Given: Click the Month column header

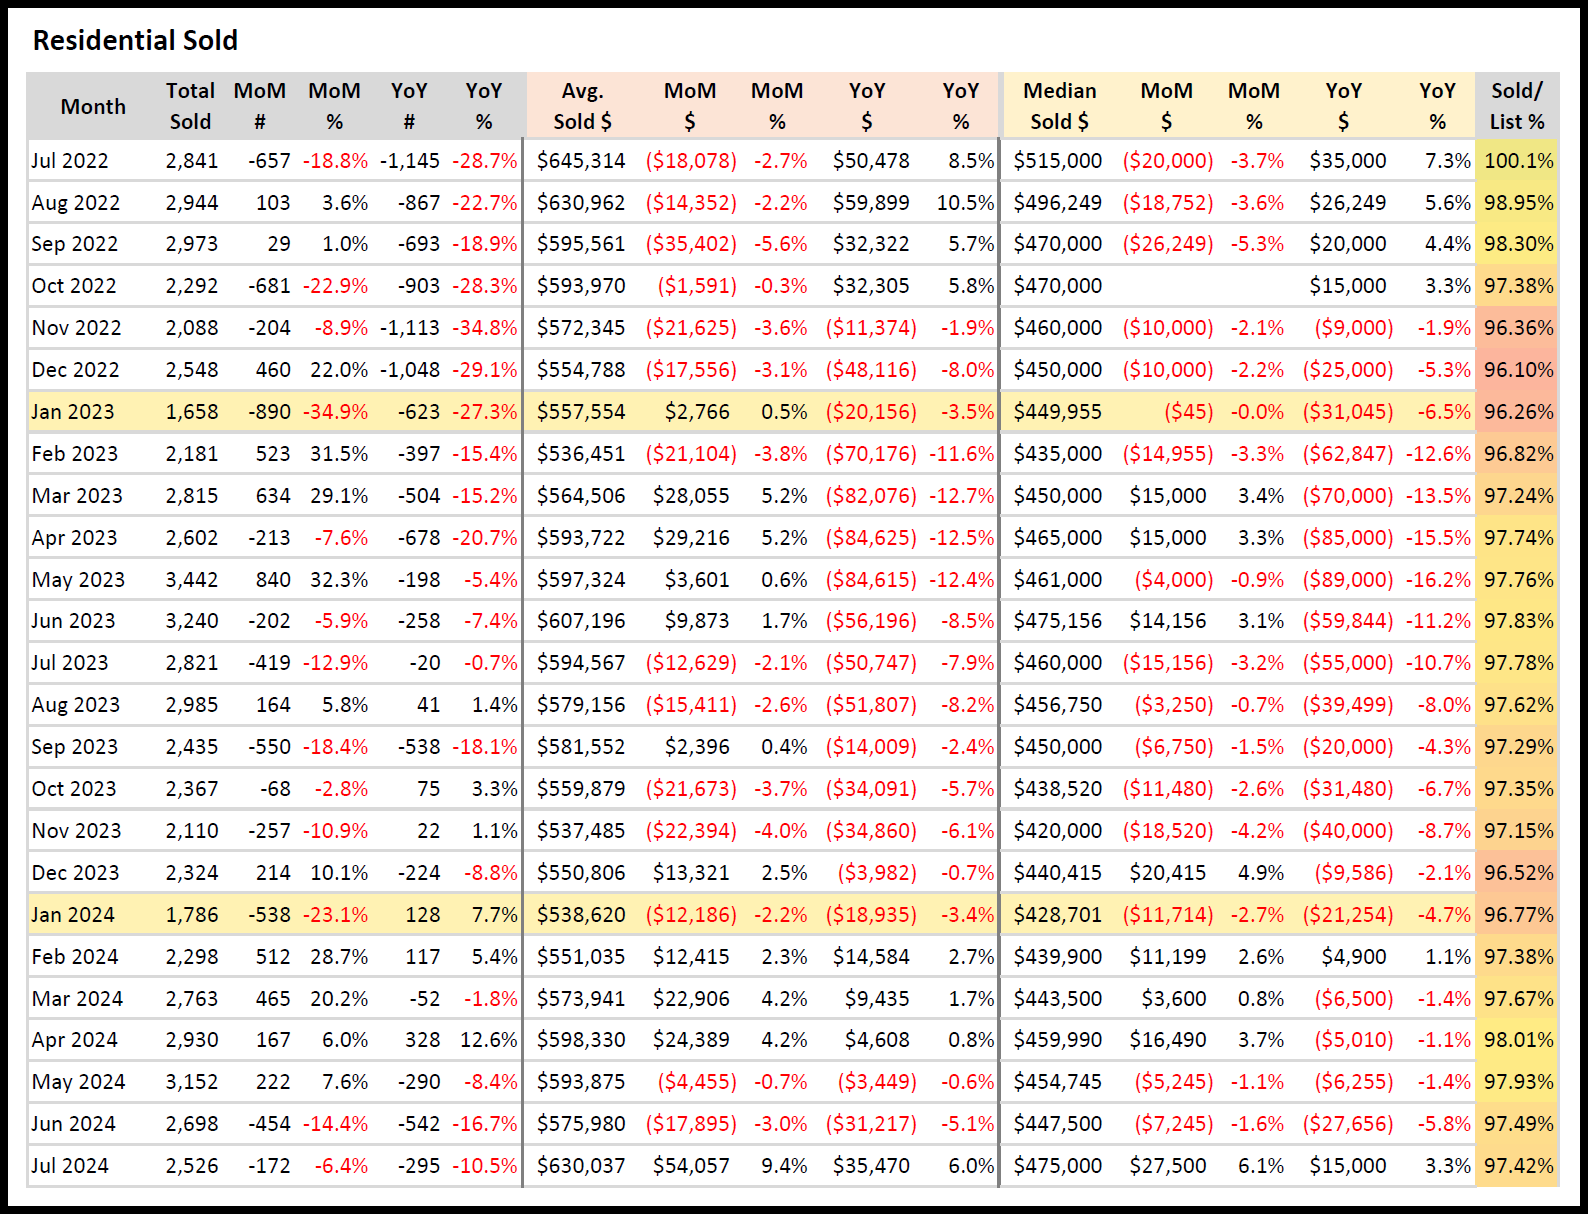Looking at the screenshot, I should (x=93, y=107).
